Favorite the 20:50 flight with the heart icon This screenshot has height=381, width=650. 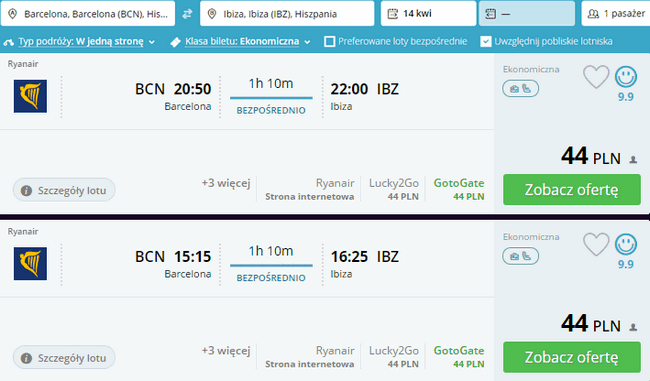[596, 77]
